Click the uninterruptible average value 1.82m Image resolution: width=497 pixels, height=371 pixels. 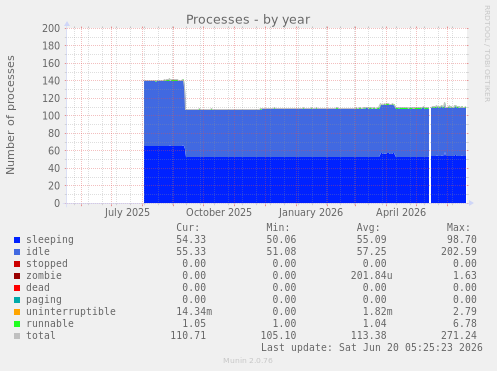[x=378, y=311]
